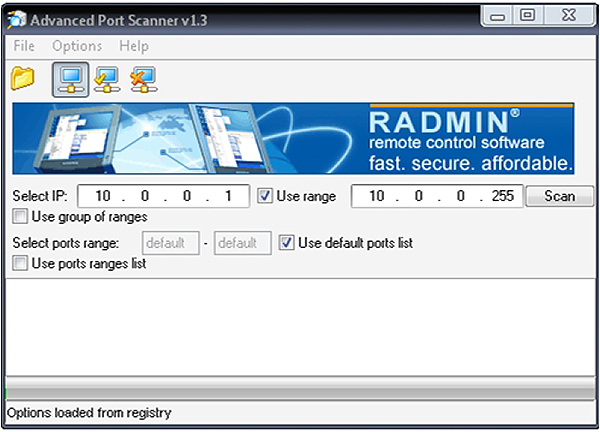Open the Help menu
Screen dimensions: 600x432
click(134, 46)
